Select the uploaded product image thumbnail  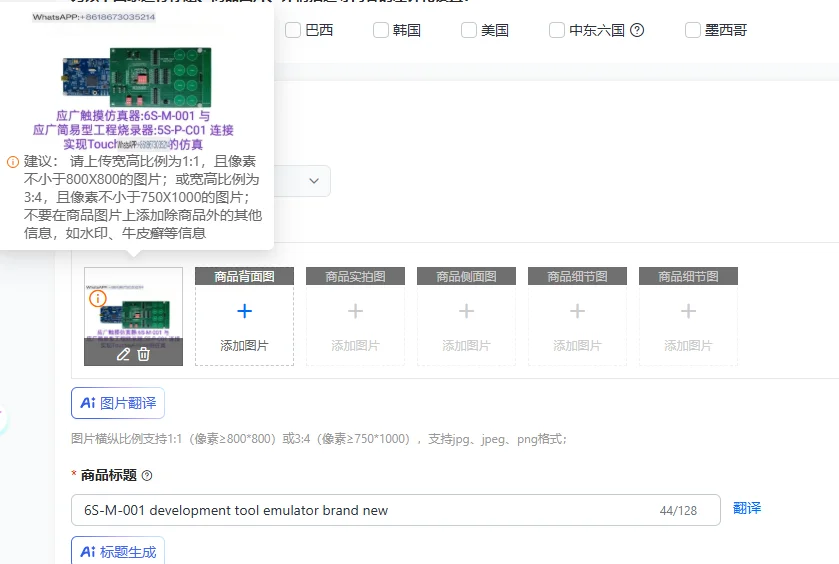[133, 316]
